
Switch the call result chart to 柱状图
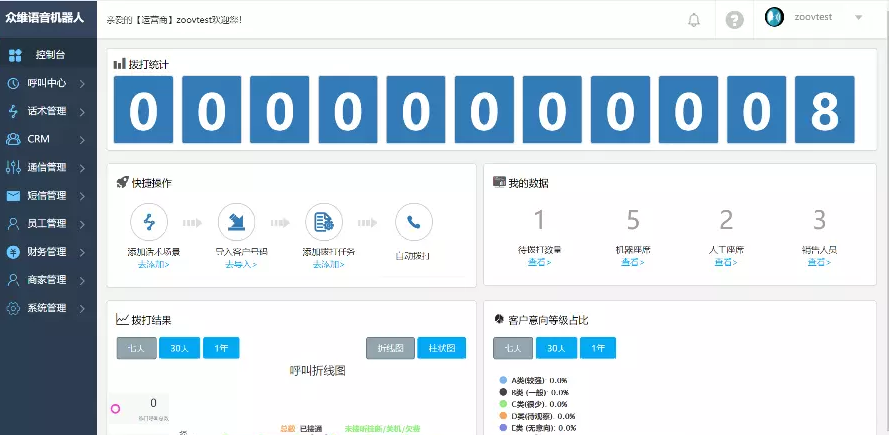click(x=441, y=348)
